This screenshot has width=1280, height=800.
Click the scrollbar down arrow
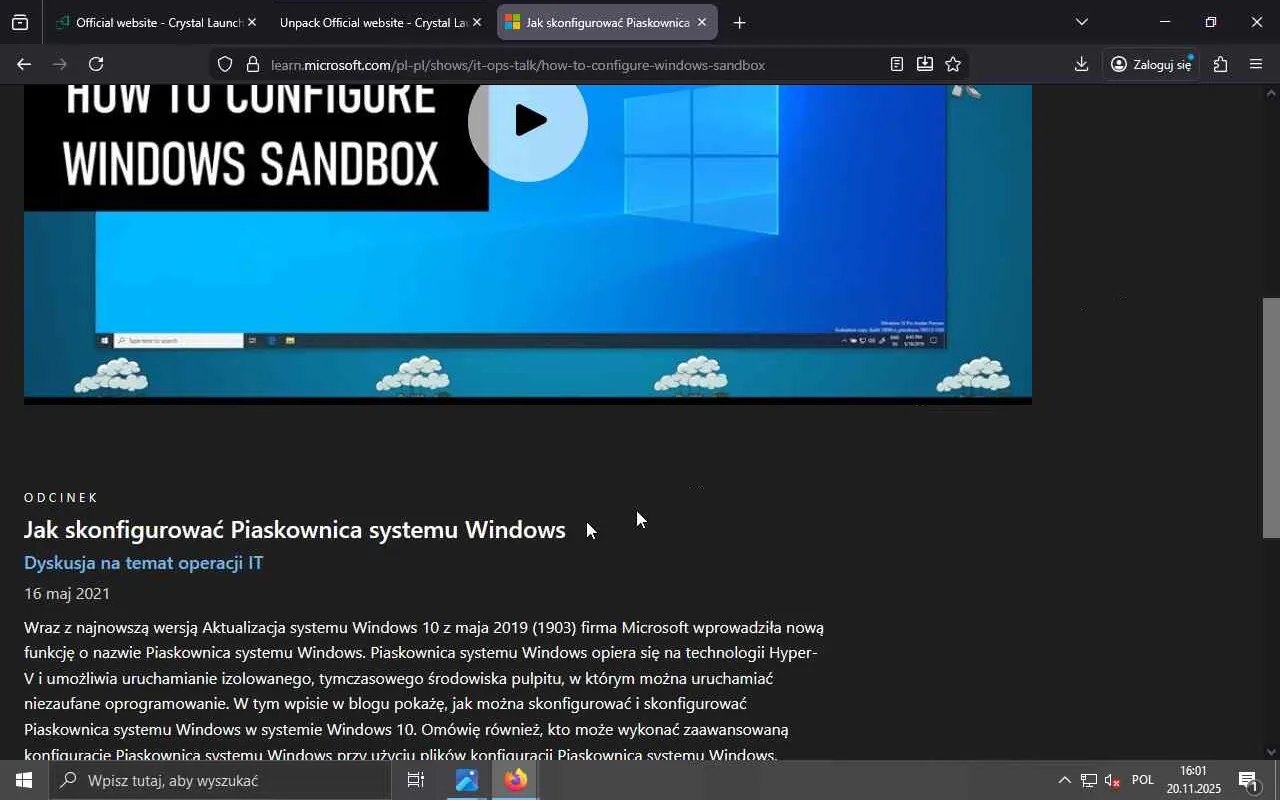click(1271, 752)
